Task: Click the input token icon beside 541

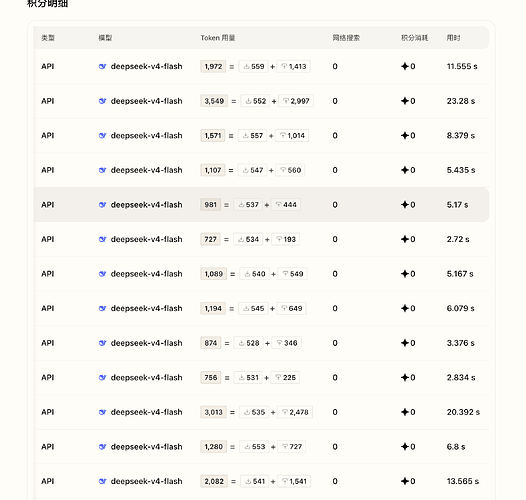Action: click(248, 481)
